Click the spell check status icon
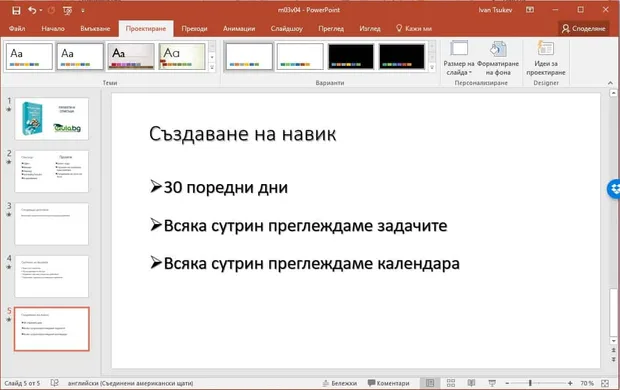This screenshot has width=620, height=390. pyautogui.click(x=55, y=383)
